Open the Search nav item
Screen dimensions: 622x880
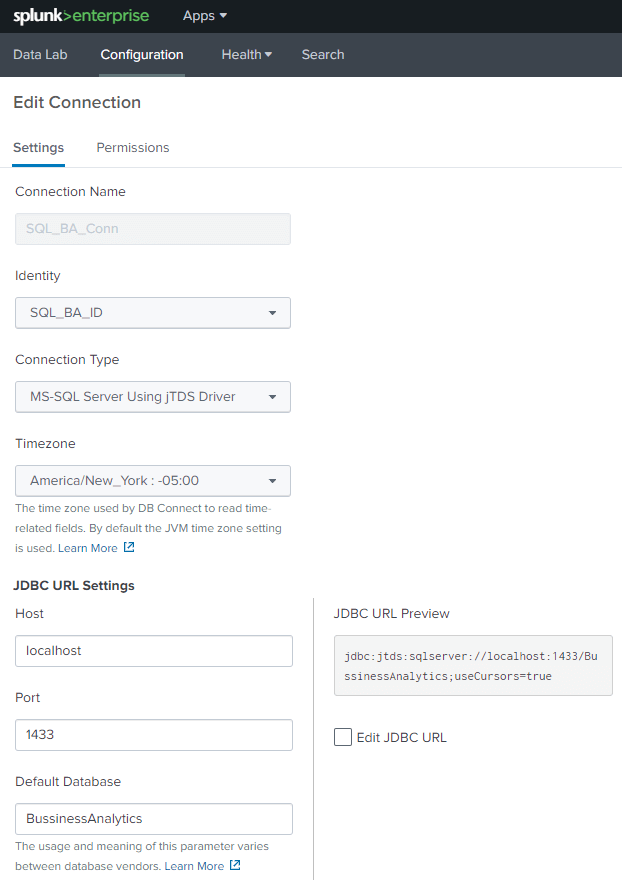(323, 55)
